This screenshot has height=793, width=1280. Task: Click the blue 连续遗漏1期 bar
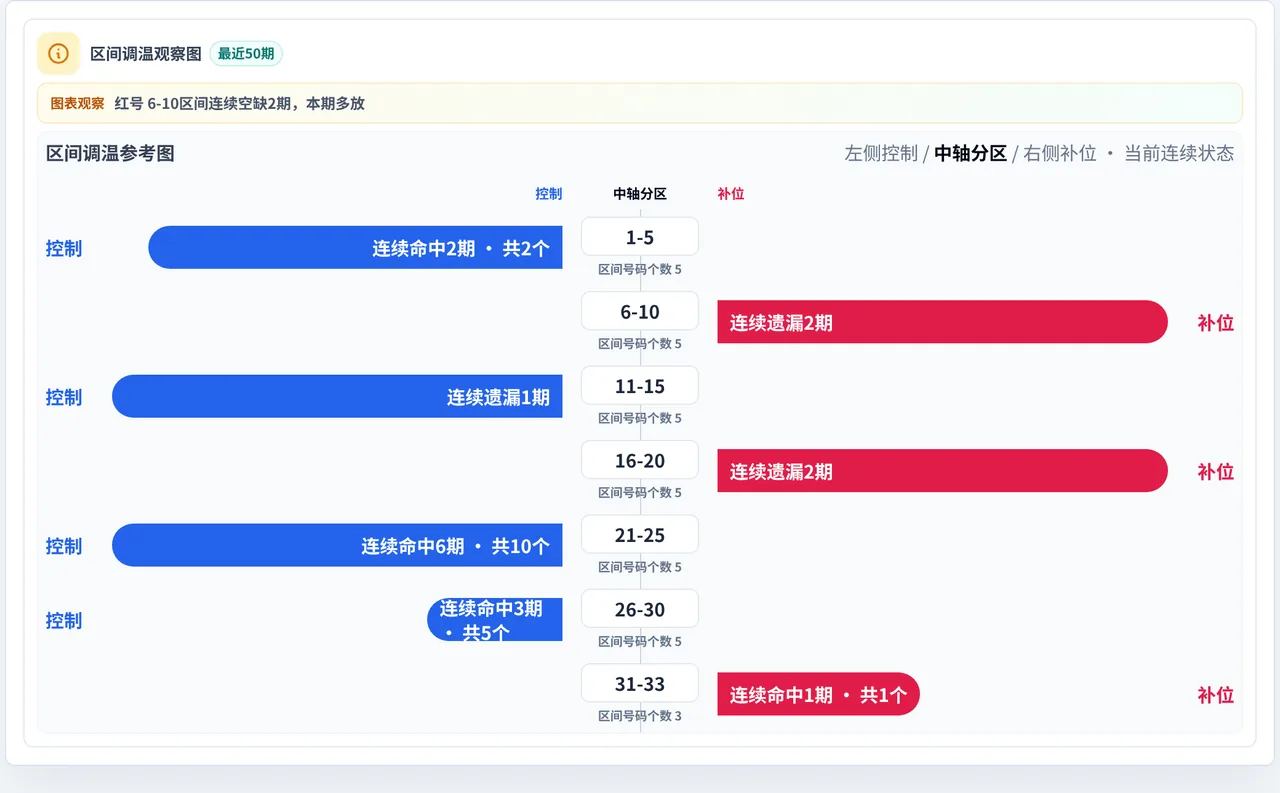click(x=337, y=396)
